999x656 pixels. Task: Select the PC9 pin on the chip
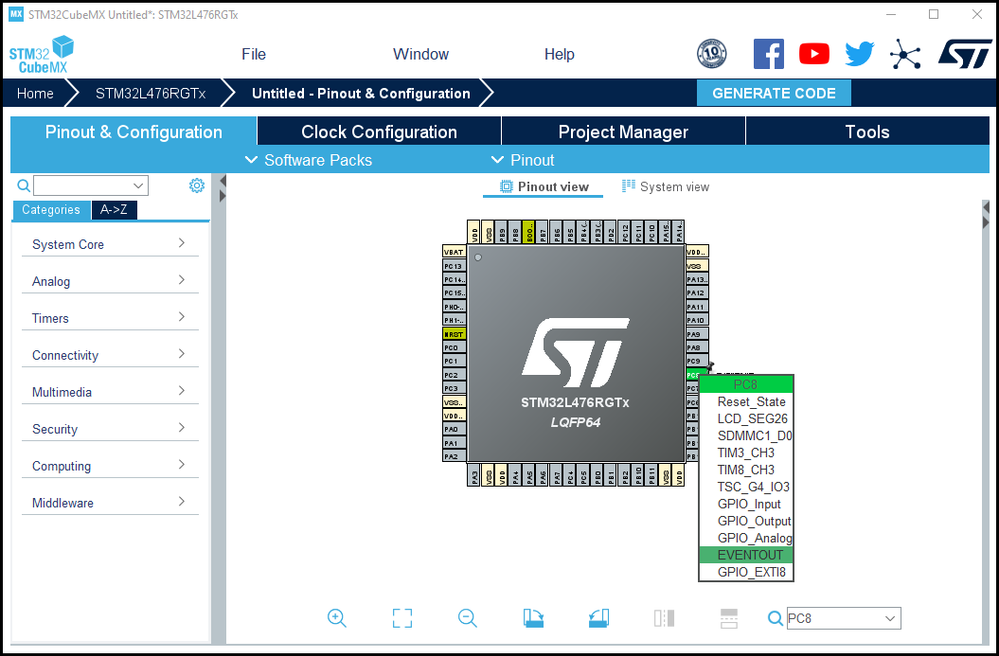pyautogui.click(x=697, y=360)
